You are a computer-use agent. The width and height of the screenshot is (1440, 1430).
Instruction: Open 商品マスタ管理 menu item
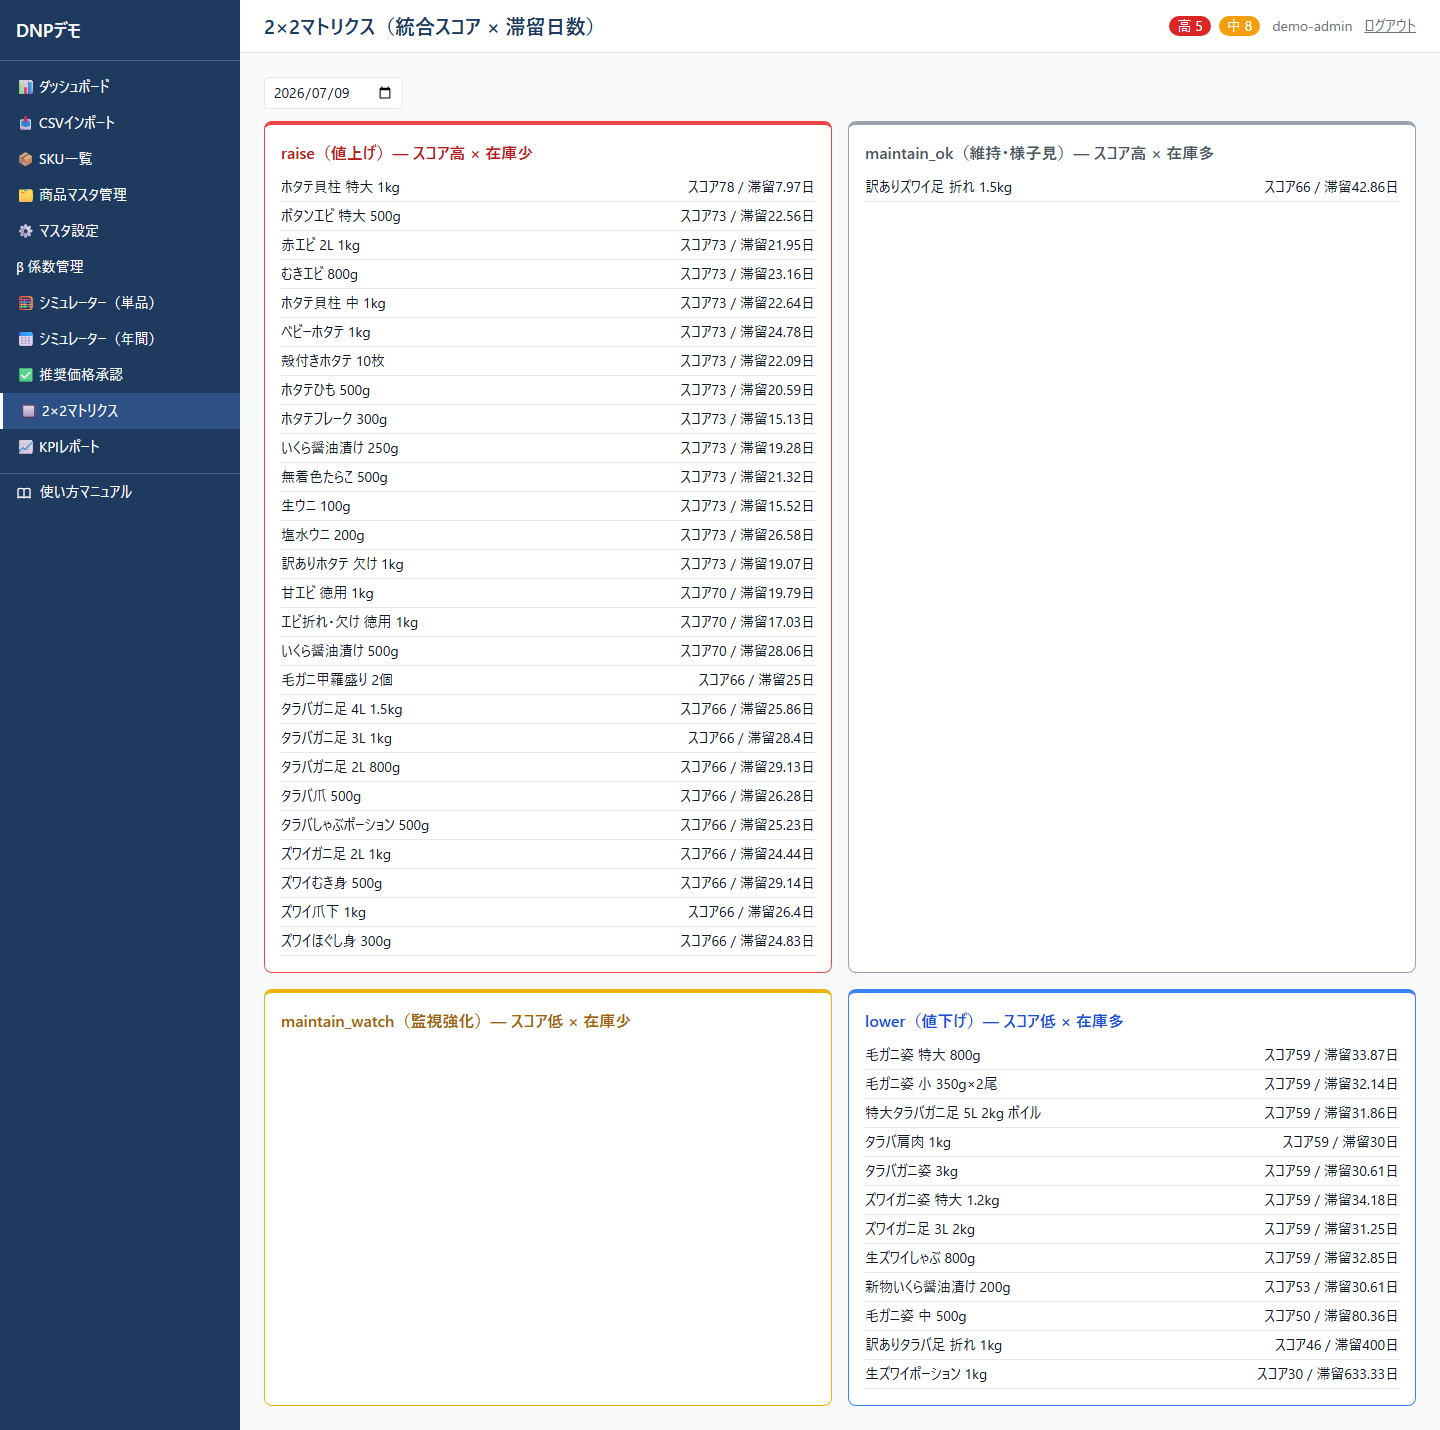pyautogui.click(x=120, y=195)
